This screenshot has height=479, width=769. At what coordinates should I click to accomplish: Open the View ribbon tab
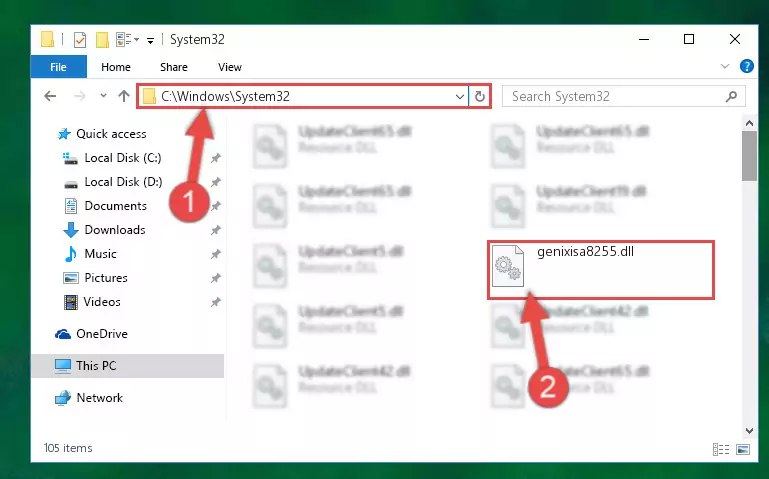[x=230, y=67]
